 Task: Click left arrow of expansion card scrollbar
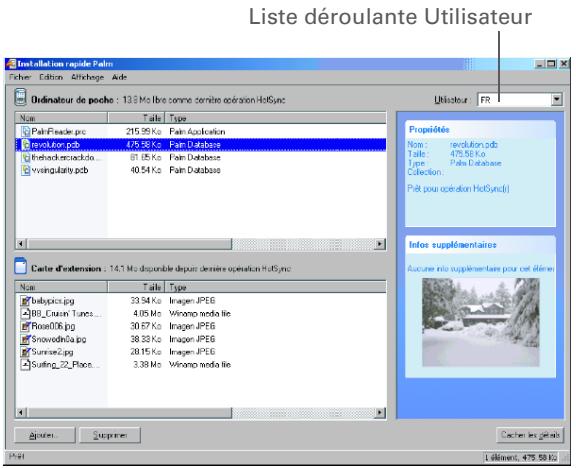tap(21, 413)
